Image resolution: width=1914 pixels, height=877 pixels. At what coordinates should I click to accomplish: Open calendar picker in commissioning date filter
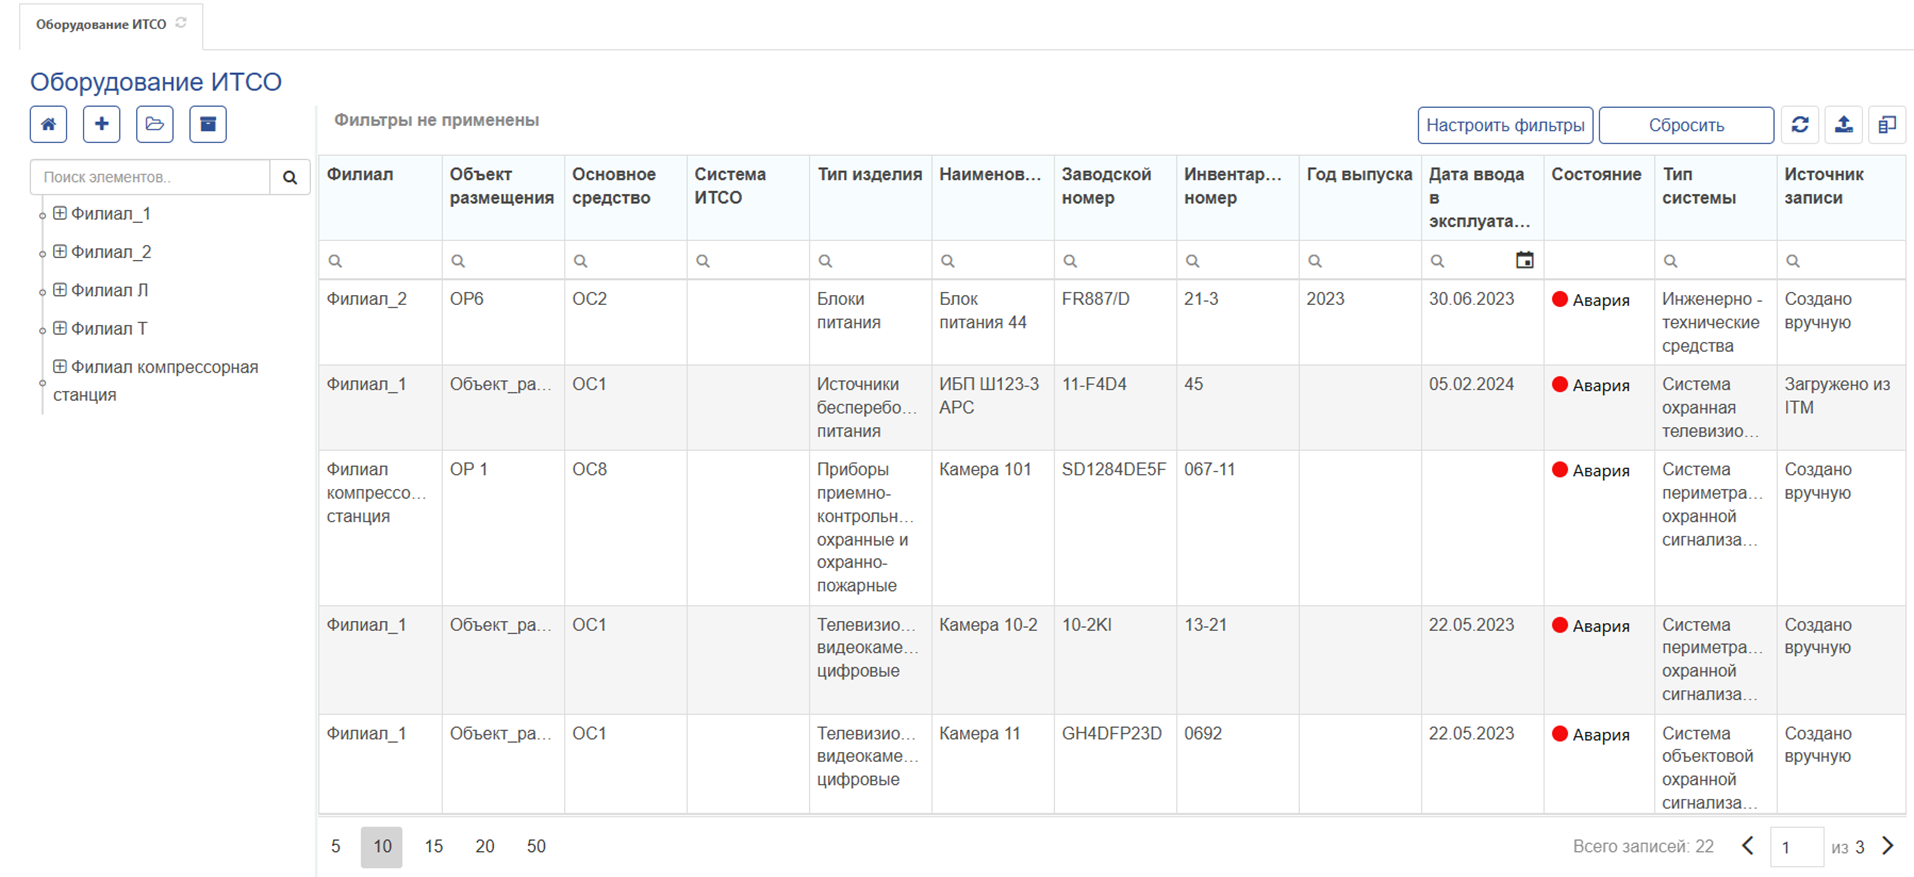[x=1524, y=260]
